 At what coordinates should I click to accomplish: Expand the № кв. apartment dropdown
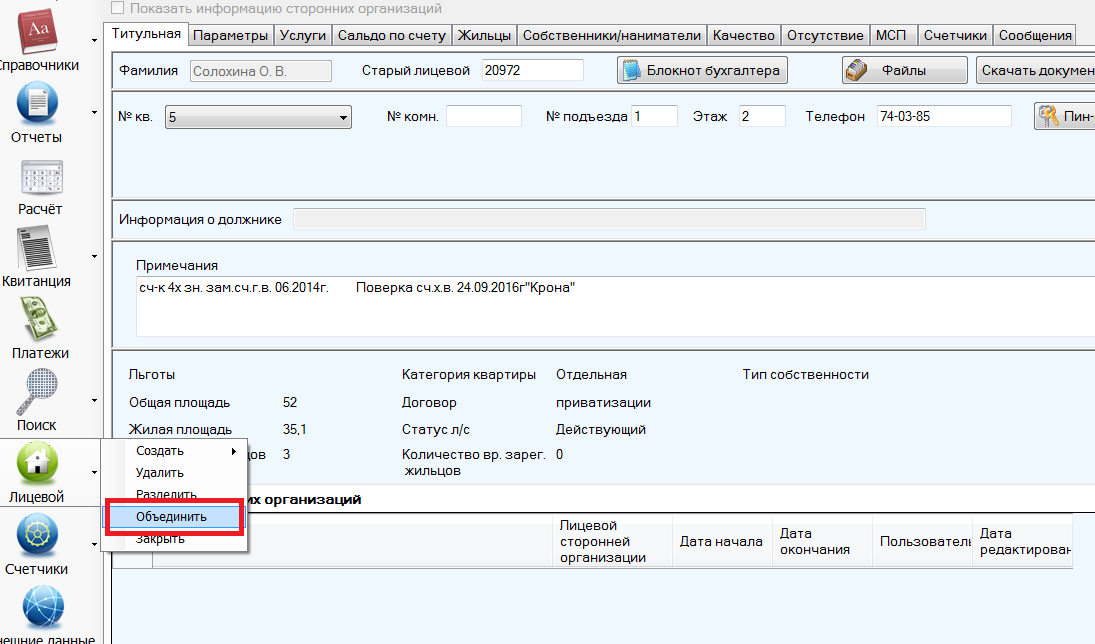pos(343,118)
